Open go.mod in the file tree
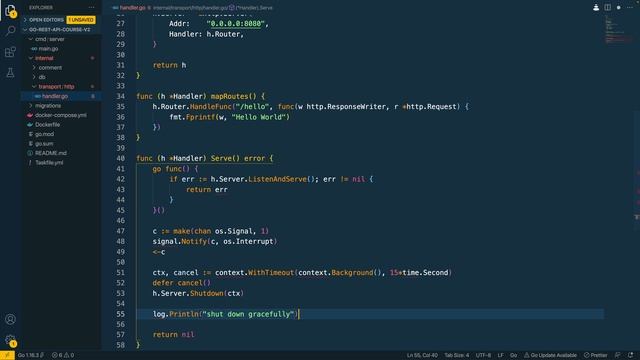 point(44,134)
